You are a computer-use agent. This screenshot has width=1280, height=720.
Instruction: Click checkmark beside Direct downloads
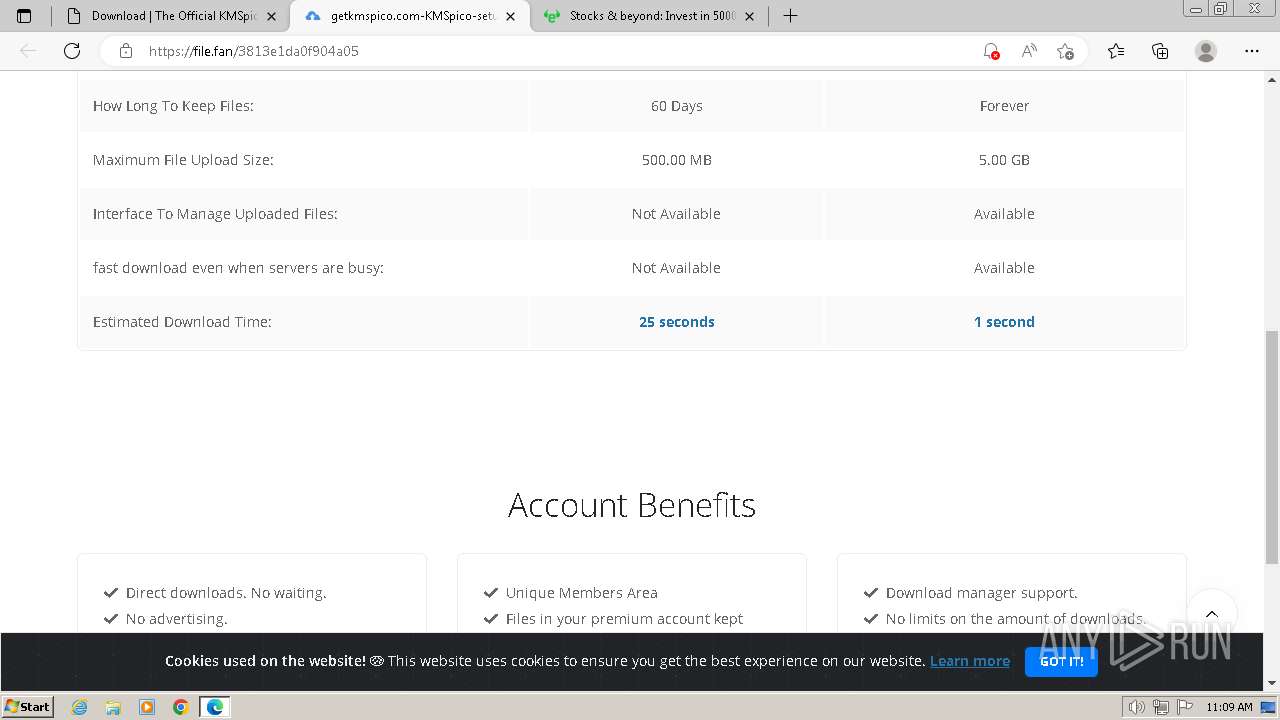click(111, 593)
